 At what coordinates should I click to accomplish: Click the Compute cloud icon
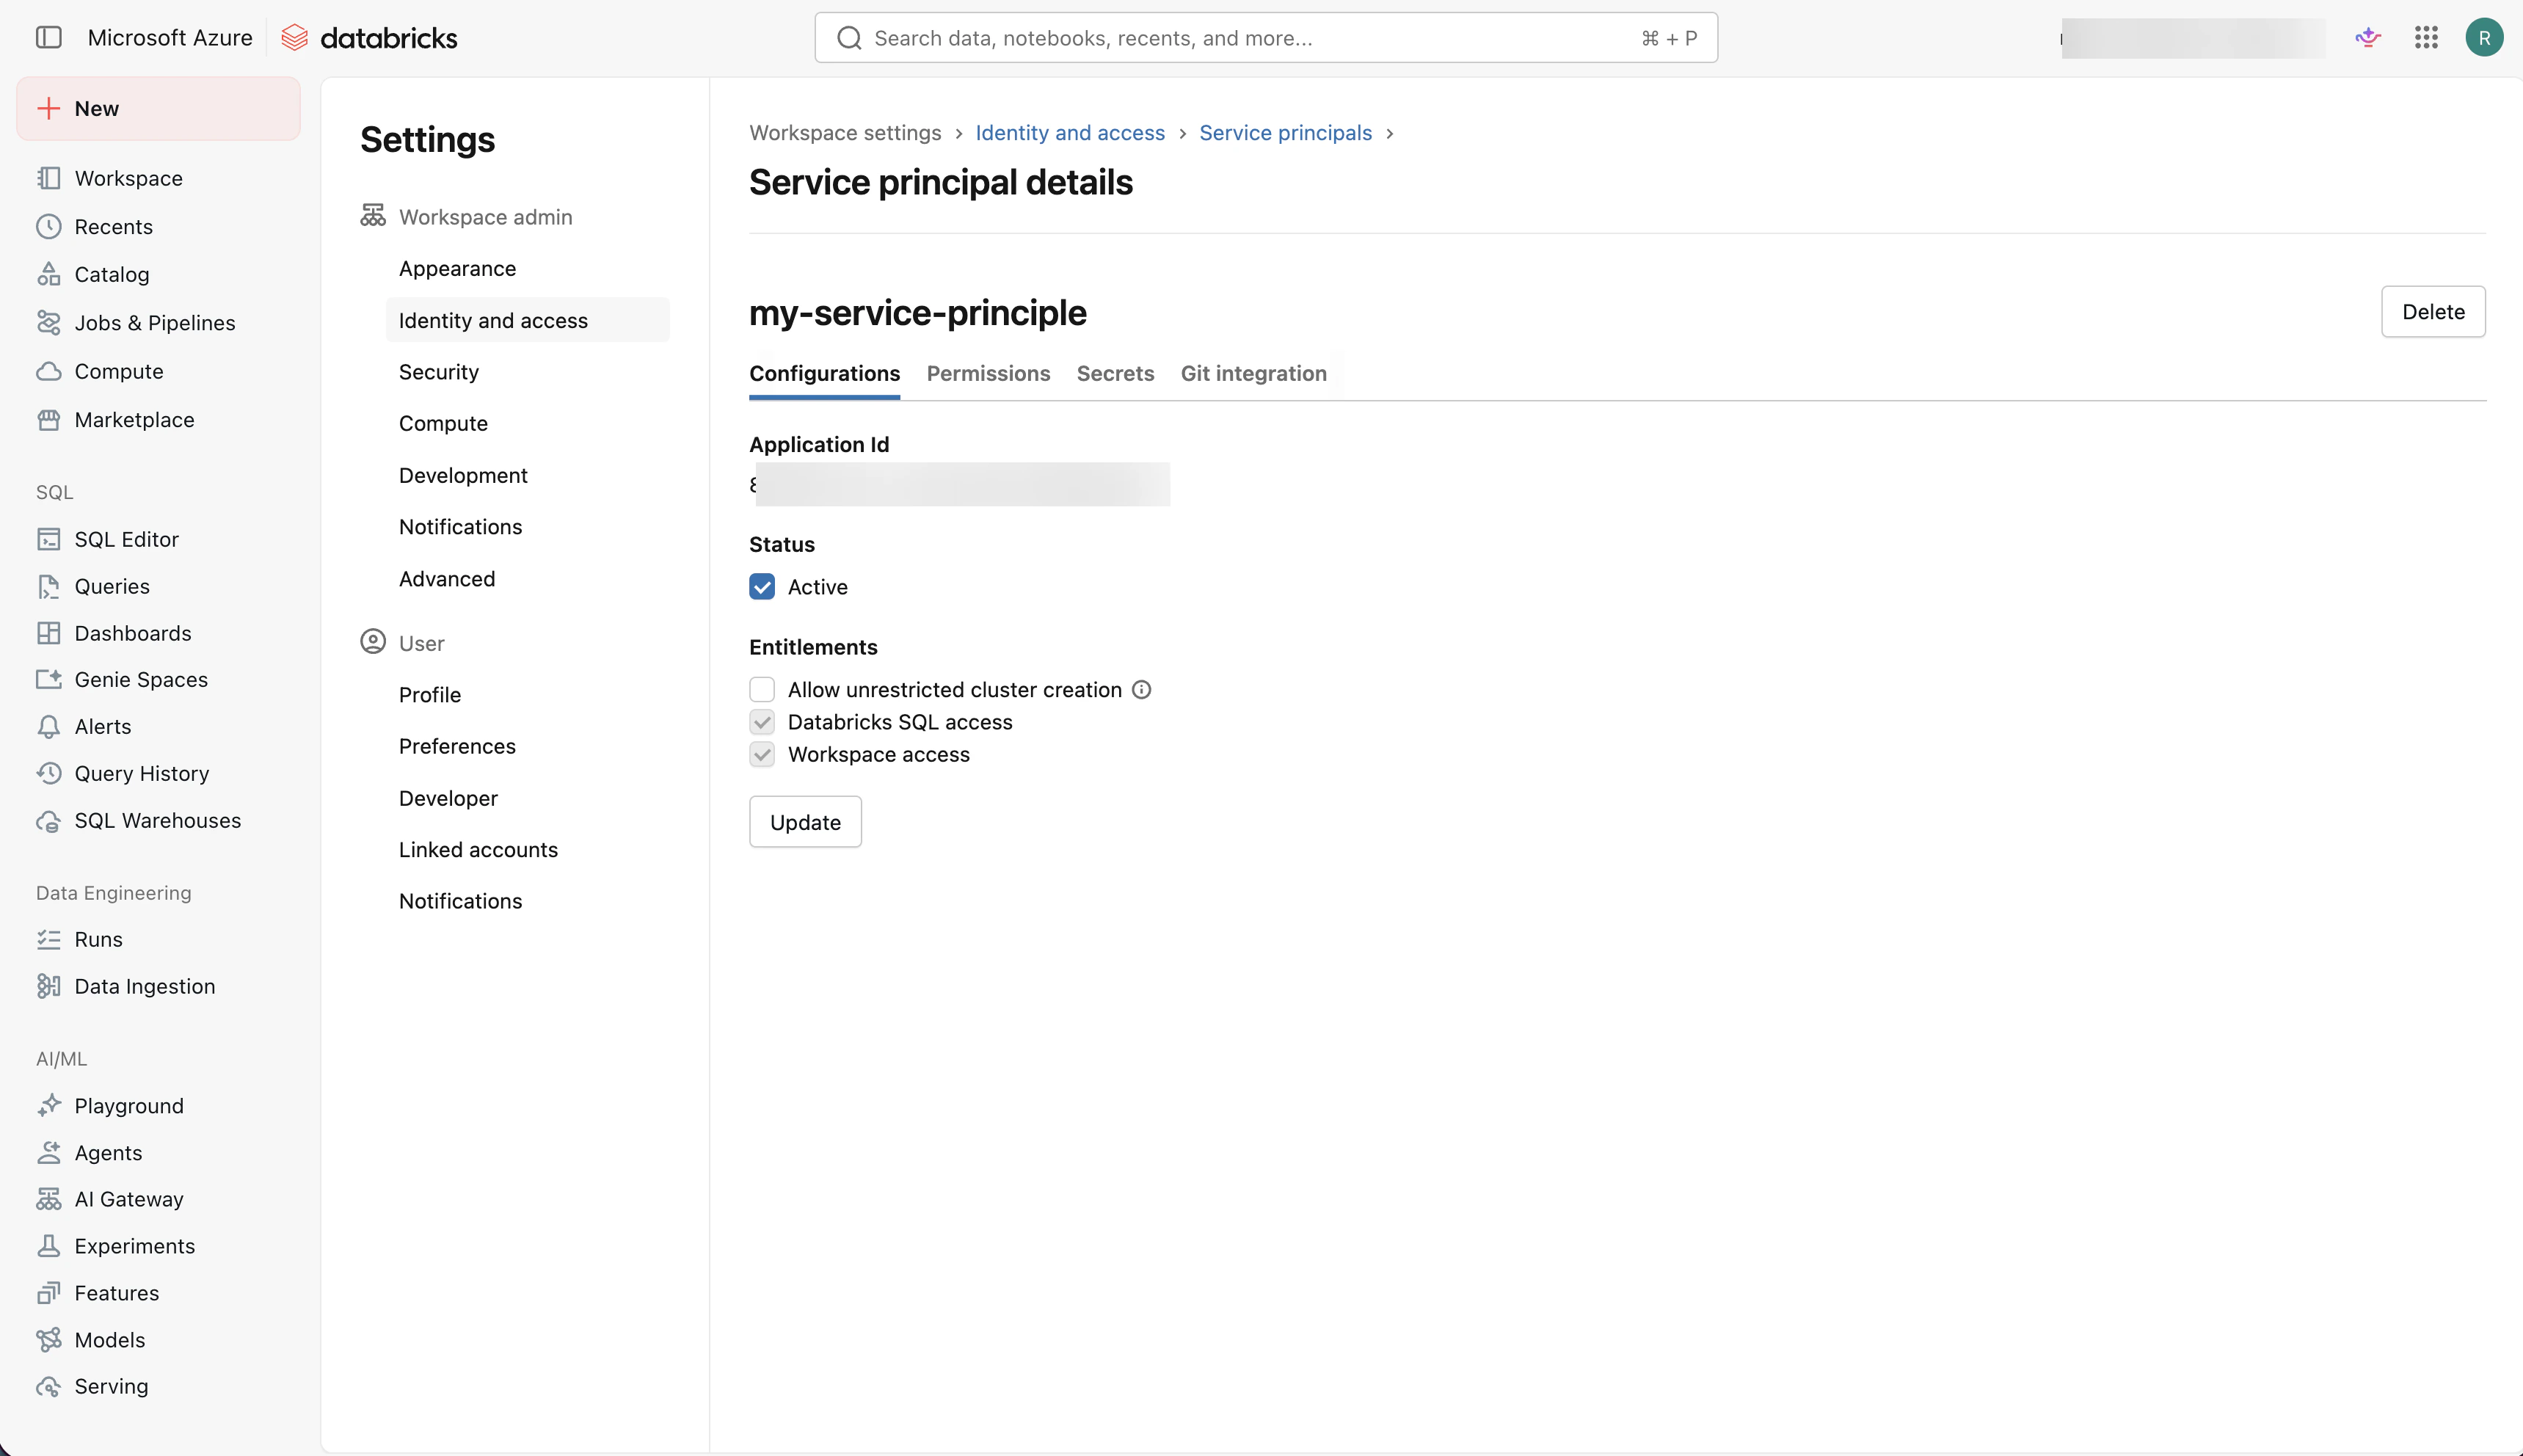pyautogui.click(x=49, y=371)
